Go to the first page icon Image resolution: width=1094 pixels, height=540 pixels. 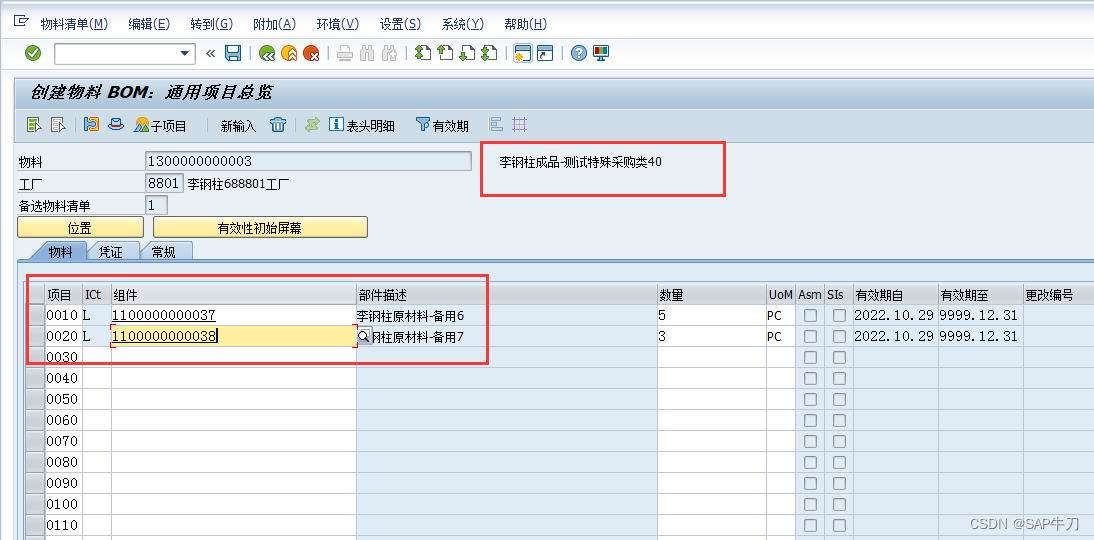422,53
